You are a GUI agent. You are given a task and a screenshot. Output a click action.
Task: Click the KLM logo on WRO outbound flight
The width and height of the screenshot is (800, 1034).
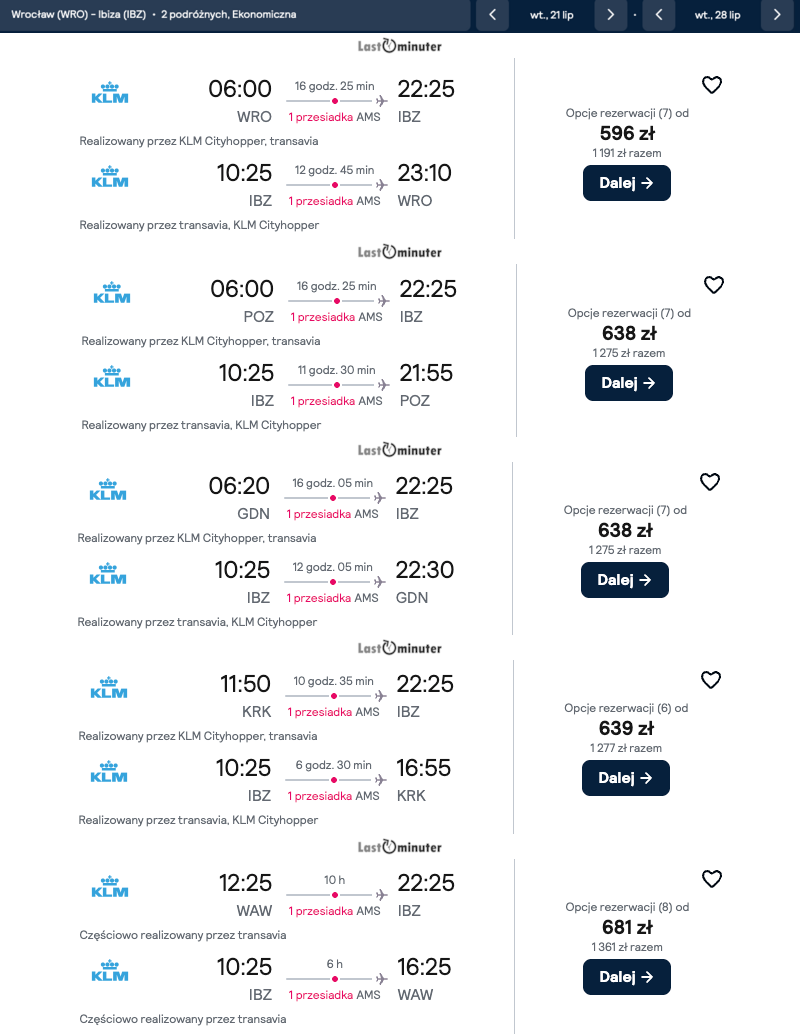[x=110, y=96]
